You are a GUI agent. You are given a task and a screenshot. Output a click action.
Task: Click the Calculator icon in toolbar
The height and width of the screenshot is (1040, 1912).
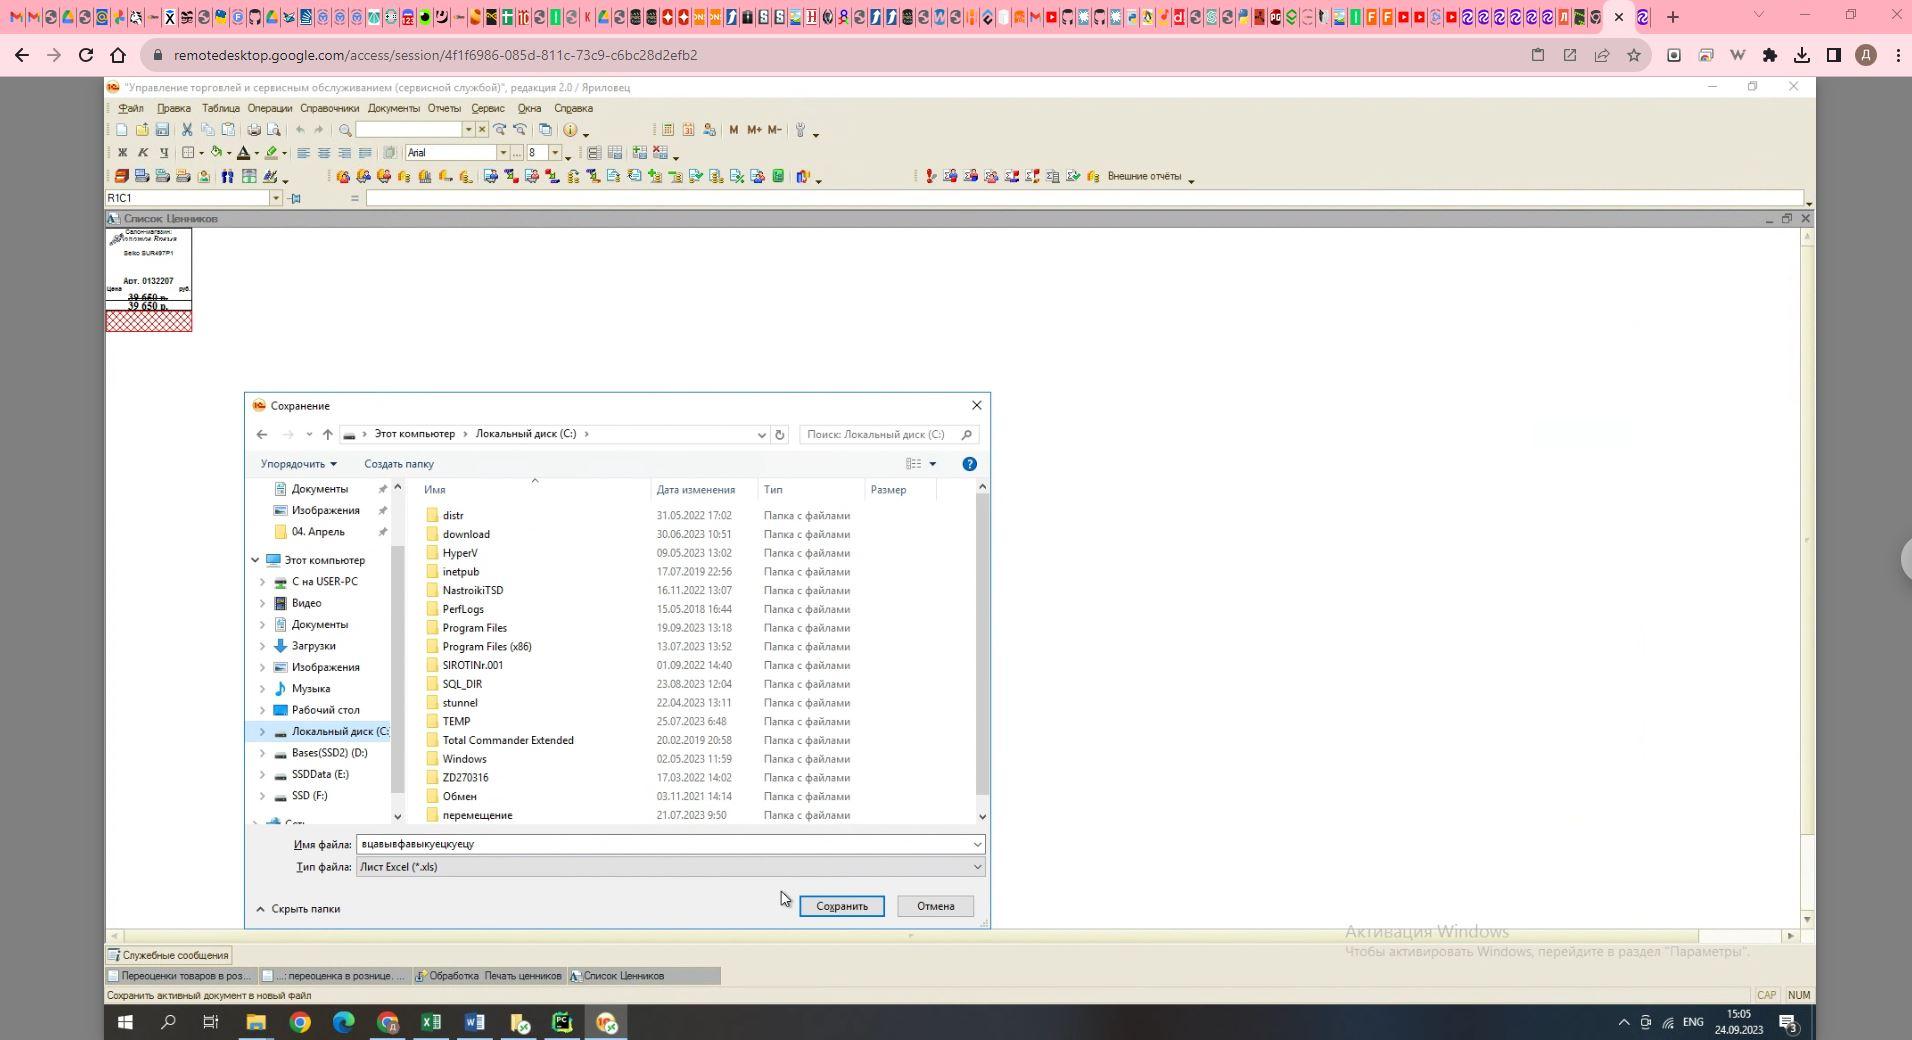click(x=668, y=130)
